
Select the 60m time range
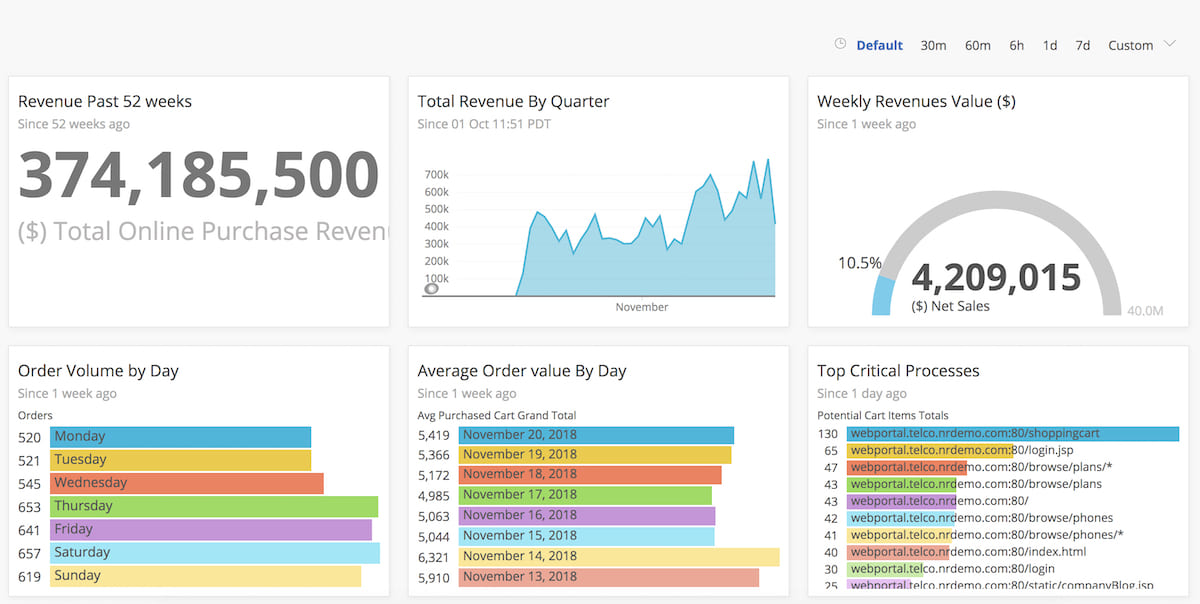977,44
